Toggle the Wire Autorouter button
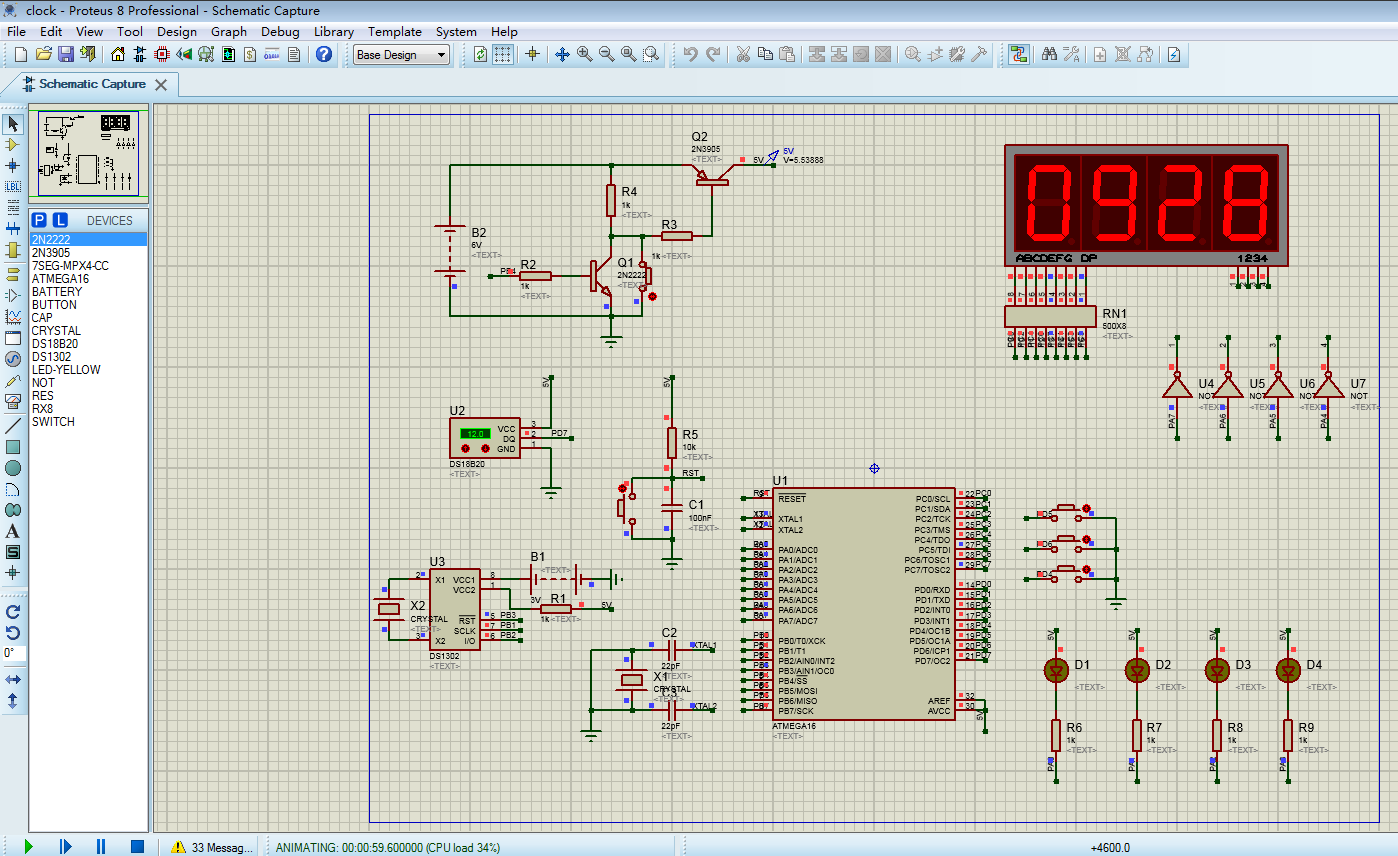This screenshot has height=856, width=1398. click(1018, 54)
